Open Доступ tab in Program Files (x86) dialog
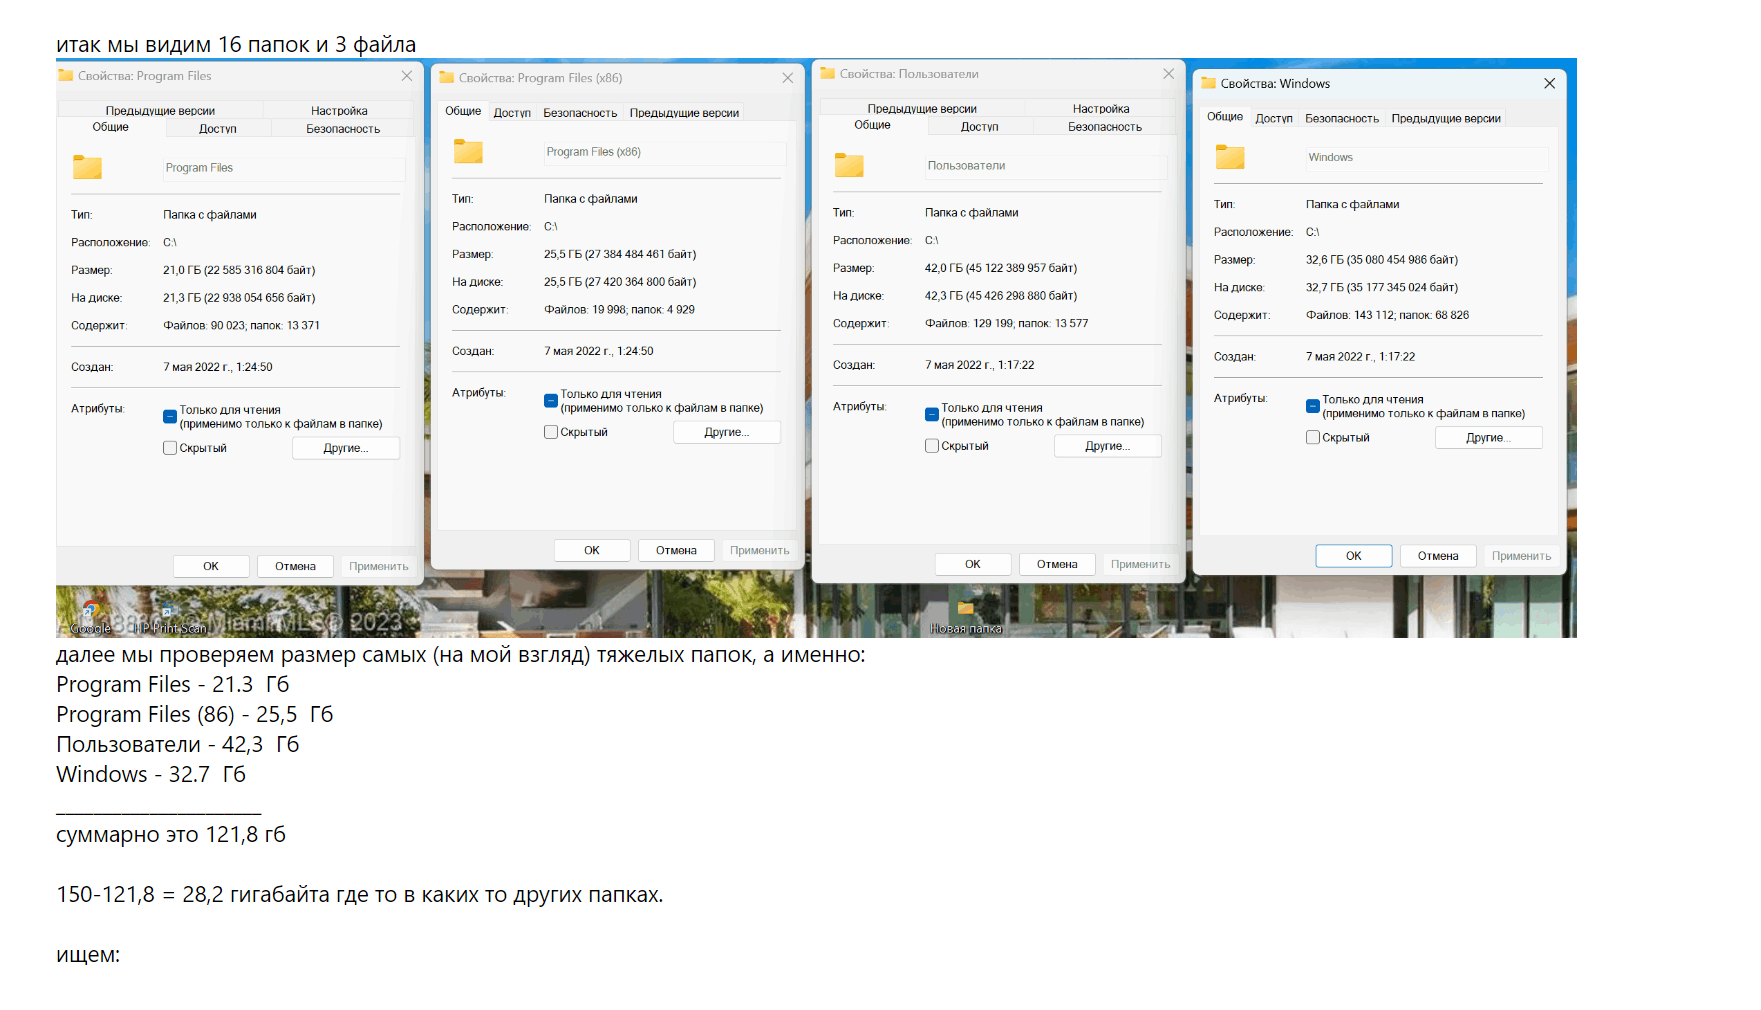1761x1010 pixels. (512, 113)
